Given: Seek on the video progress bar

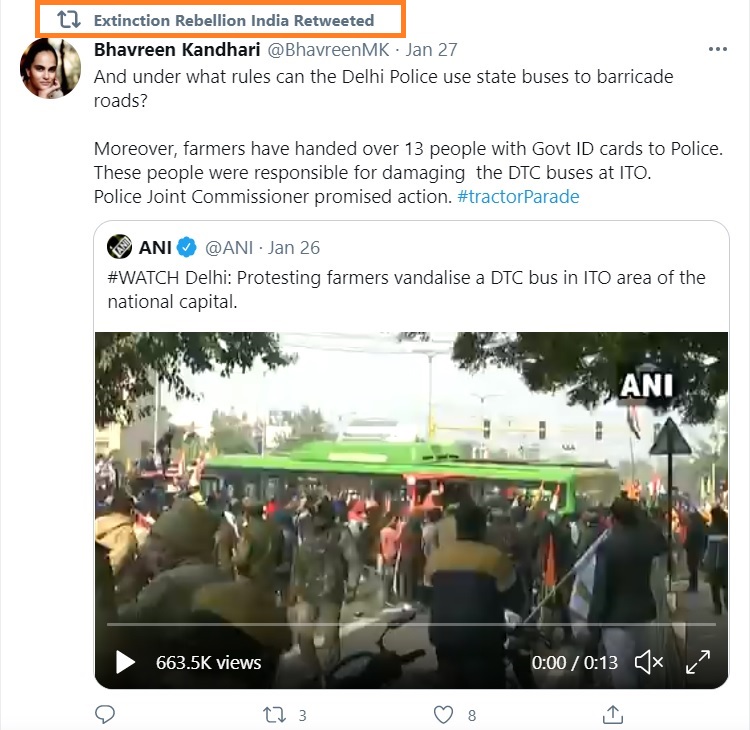Looking at the screenshot, I should click(400, 625).
